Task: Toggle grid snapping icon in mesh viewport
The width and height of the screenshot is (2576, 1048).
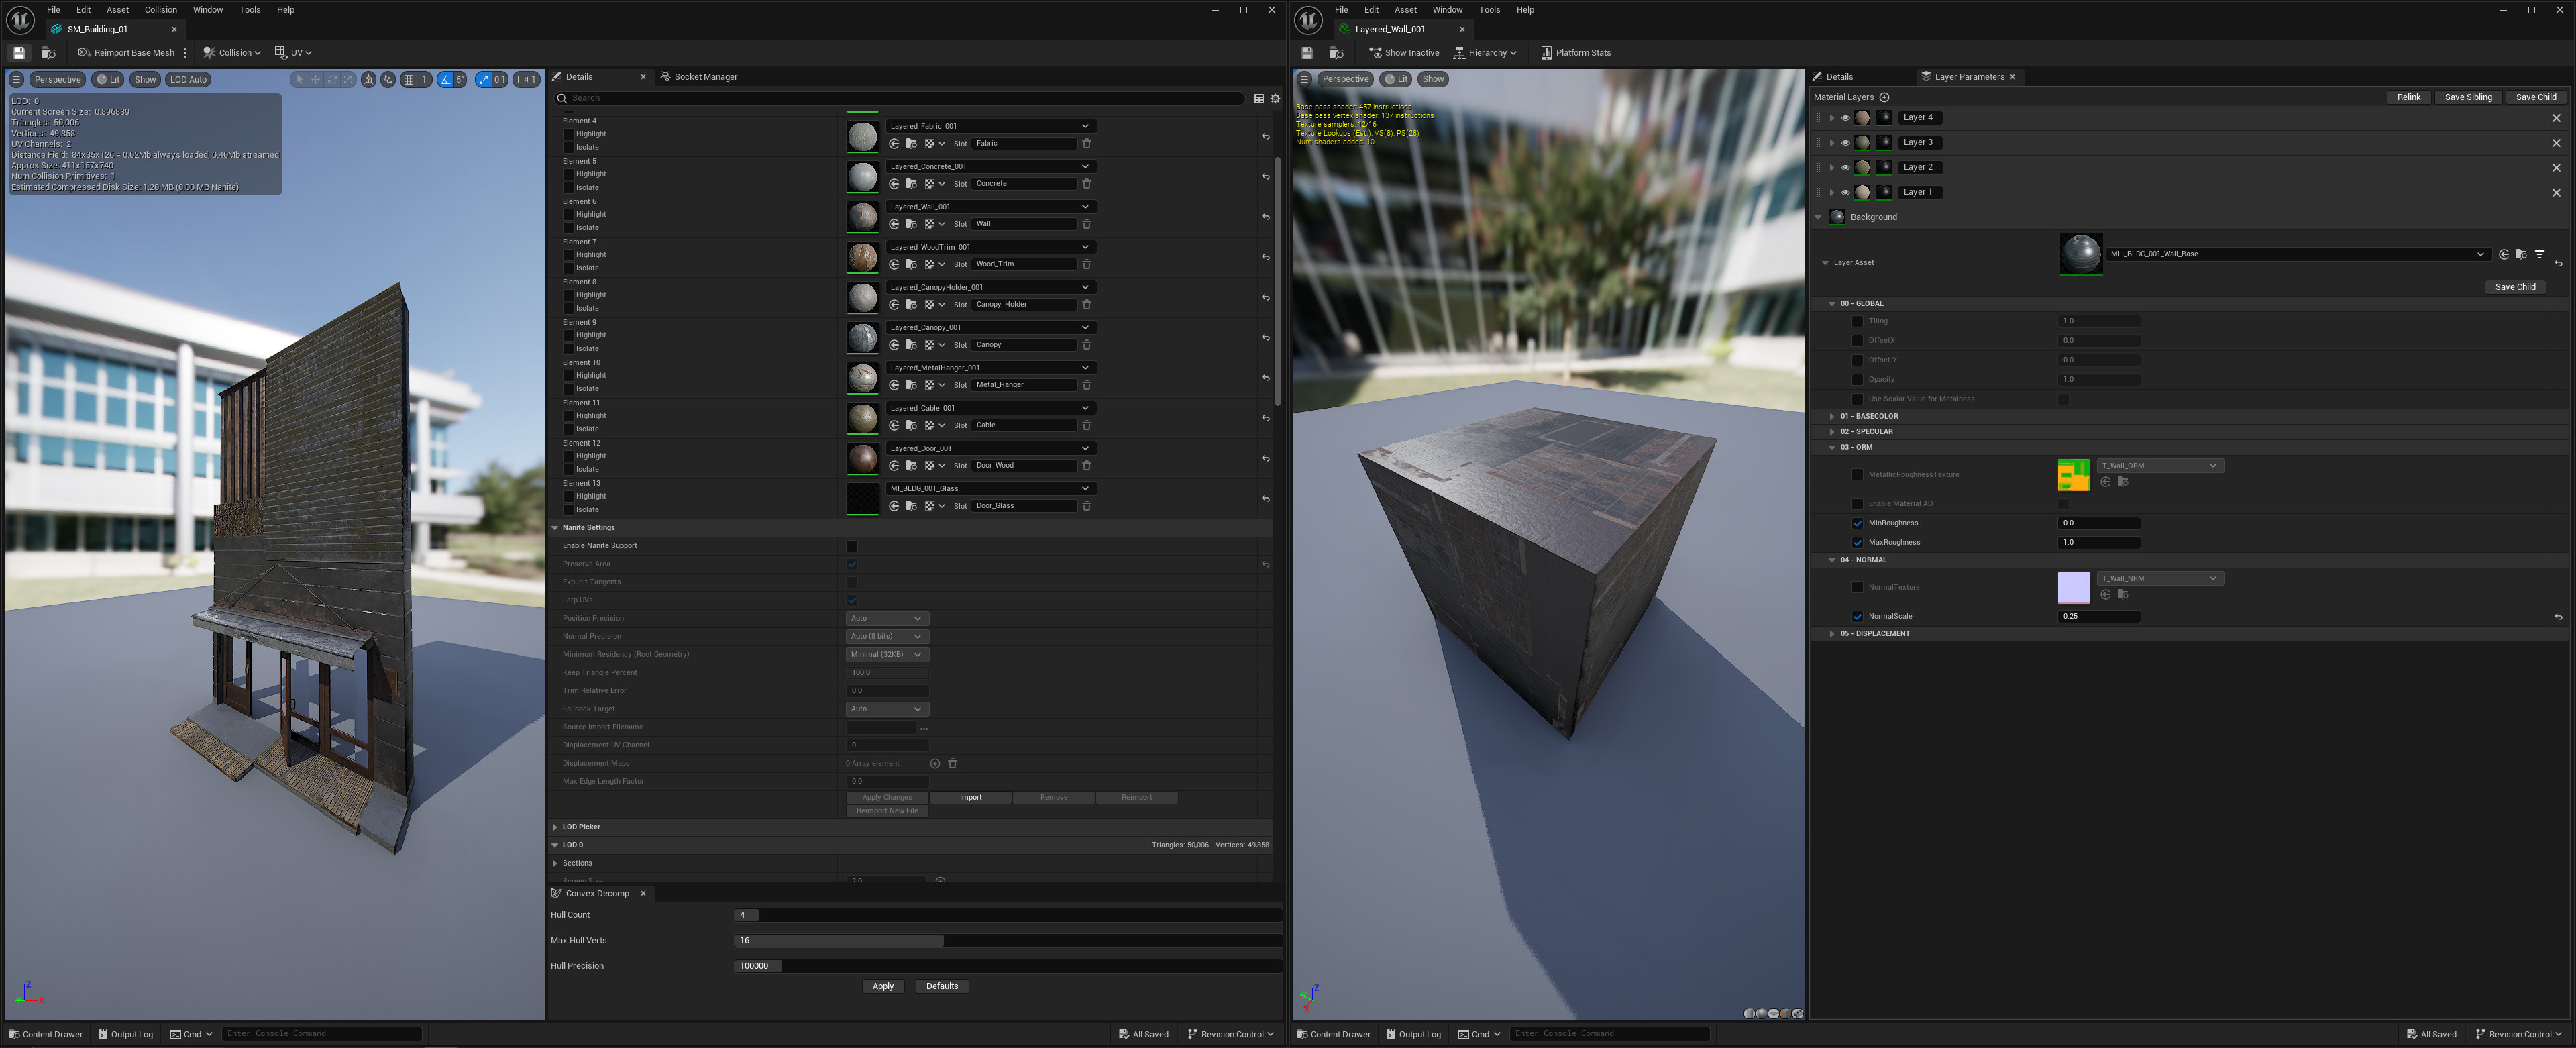Action: tap(409, 79)
